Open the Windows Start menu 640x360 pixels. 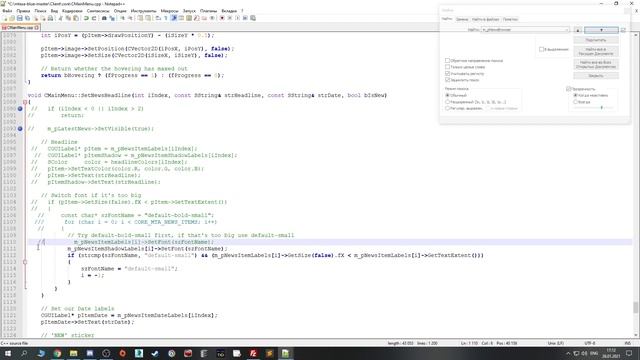(7, 353)
